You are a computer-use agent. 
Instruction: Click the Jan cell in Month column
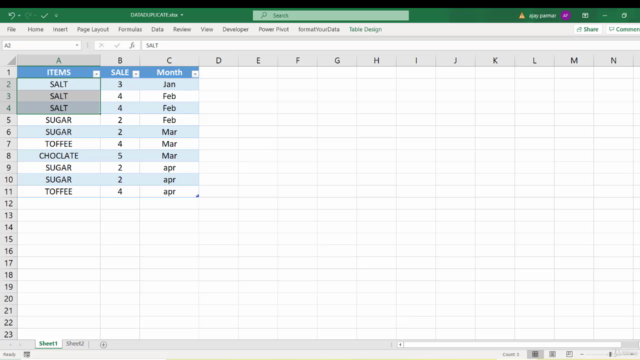[x=169, y=84]
